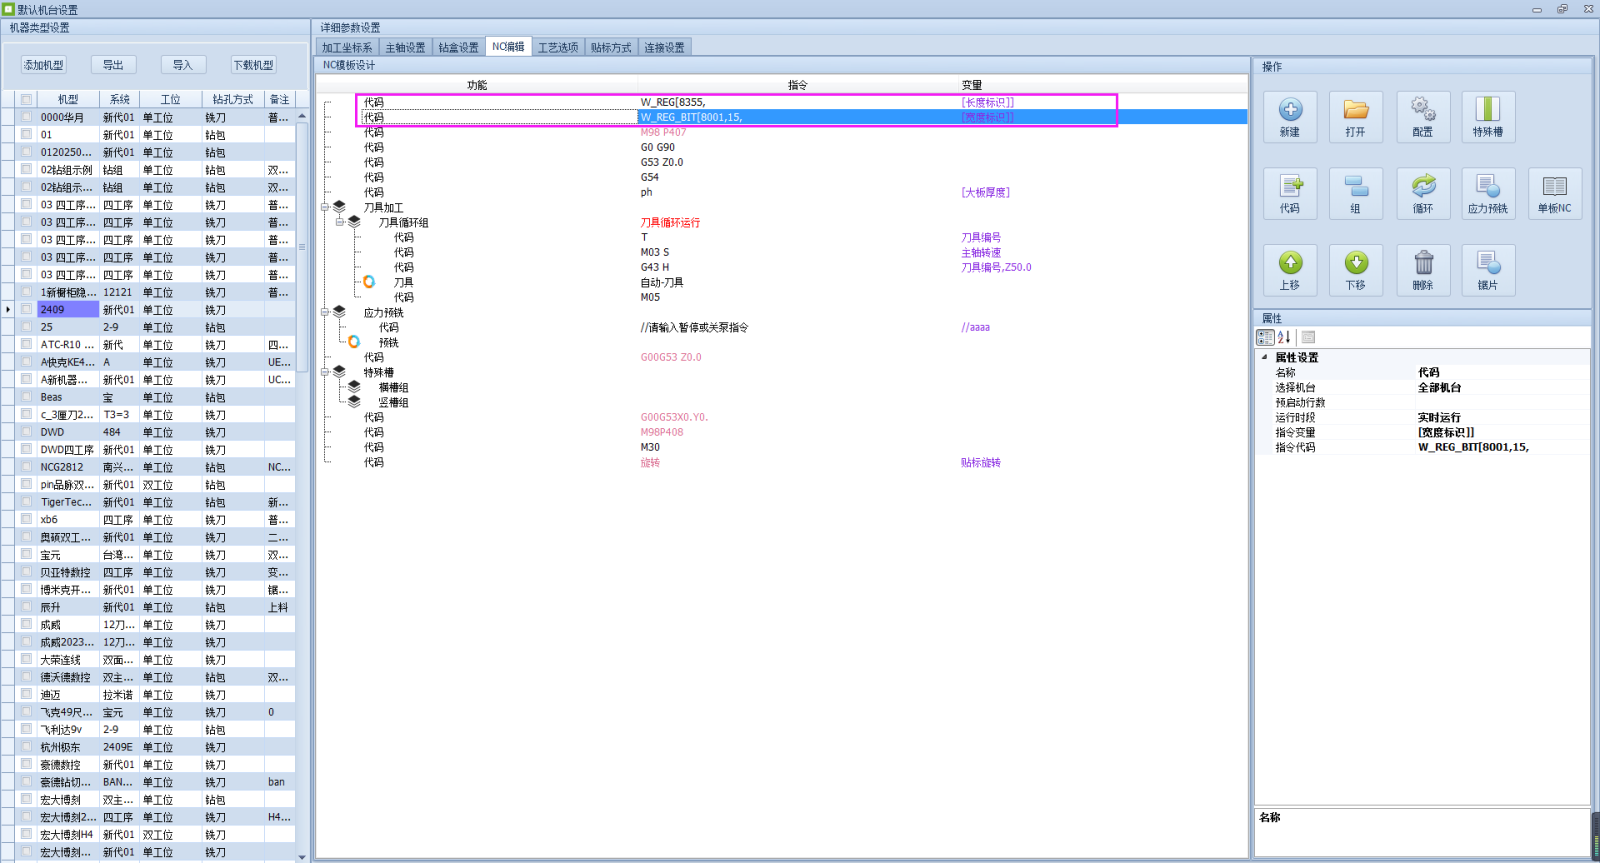Click the 下载机型 button
The image size is (1600, 863).
[254, 65]
